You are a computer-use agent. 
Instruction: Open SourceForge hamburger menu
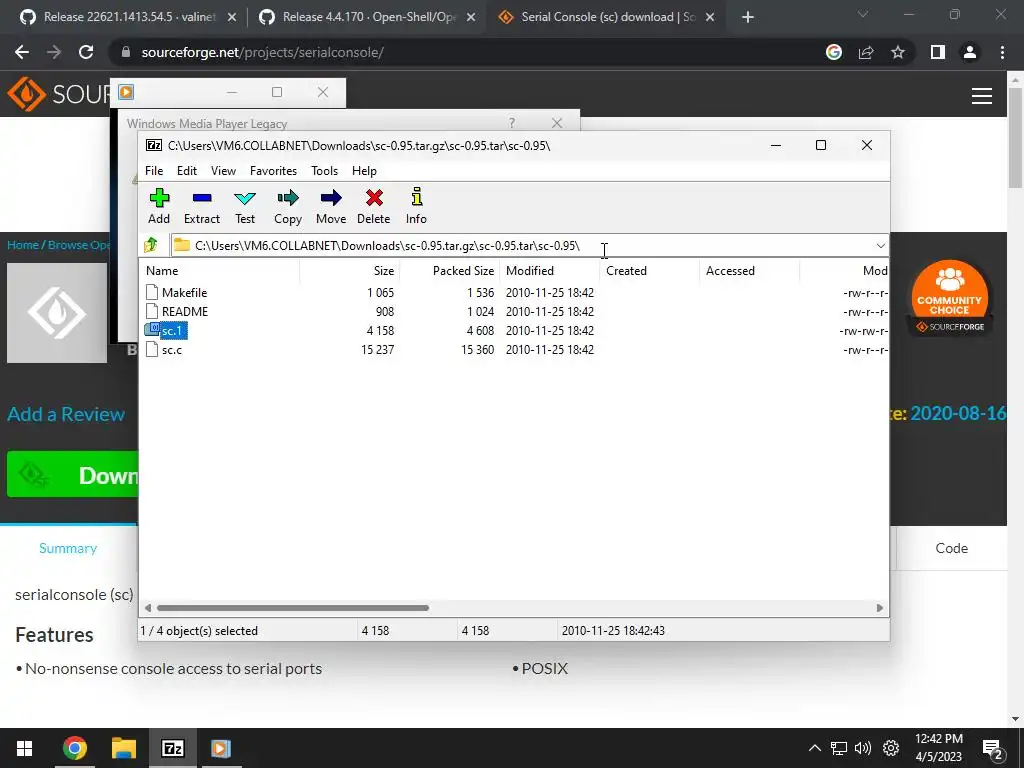[982, 96]
